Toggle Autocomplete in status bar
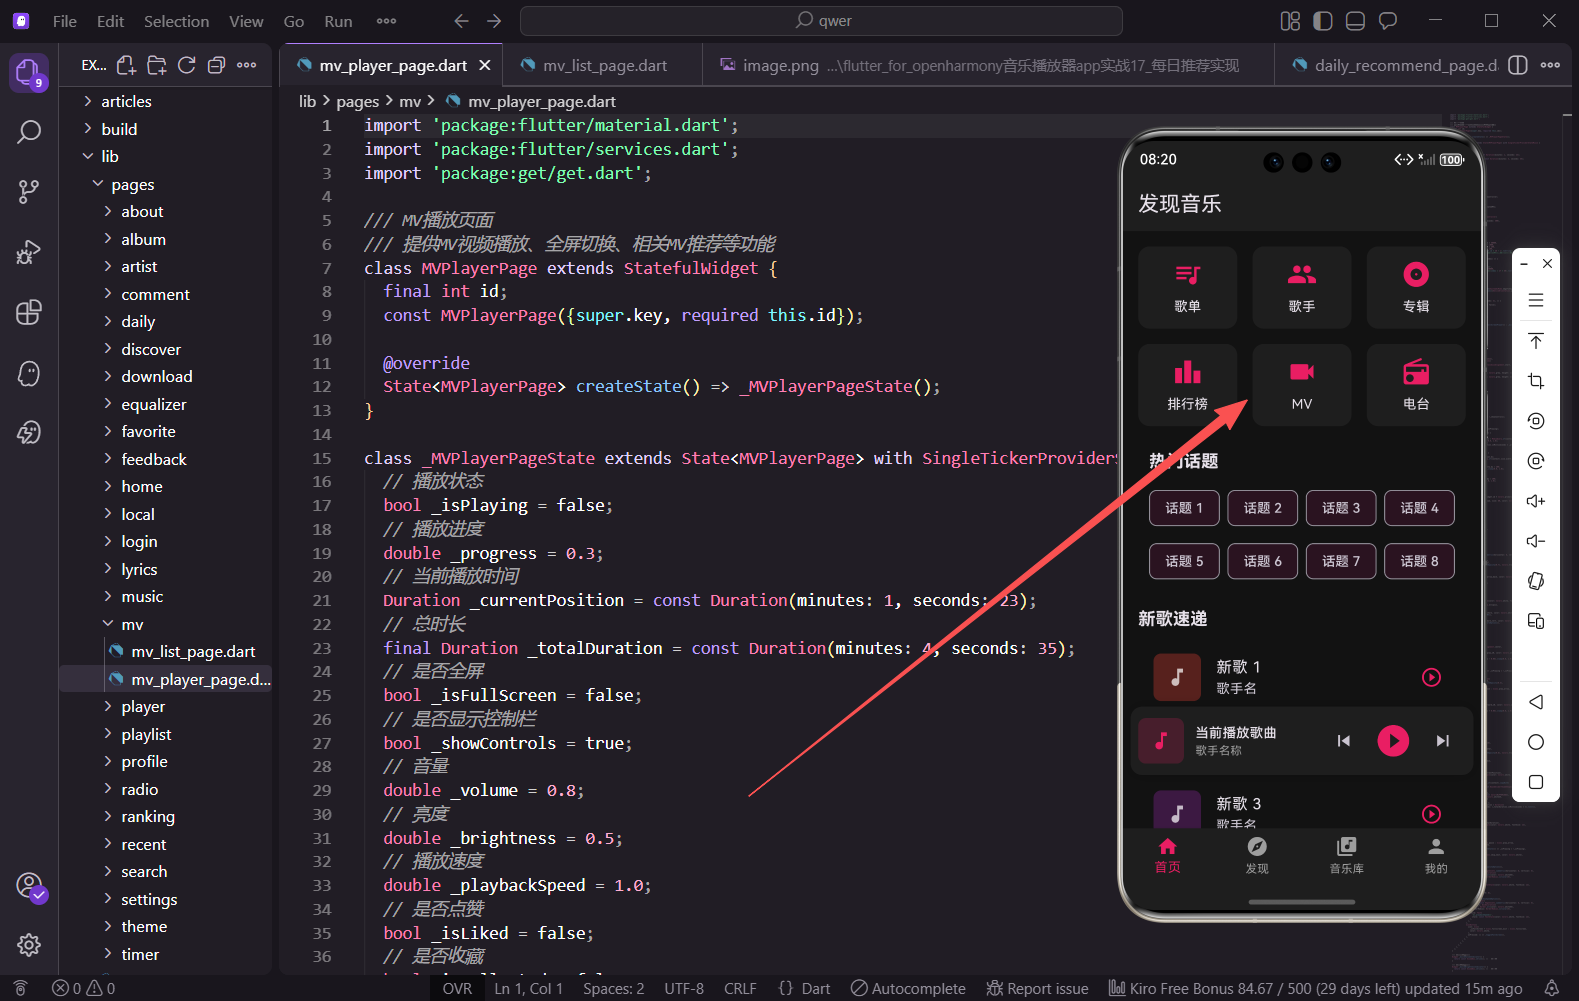Image resolution: width=1579 pixels, height=1001 pixels. 908,988
